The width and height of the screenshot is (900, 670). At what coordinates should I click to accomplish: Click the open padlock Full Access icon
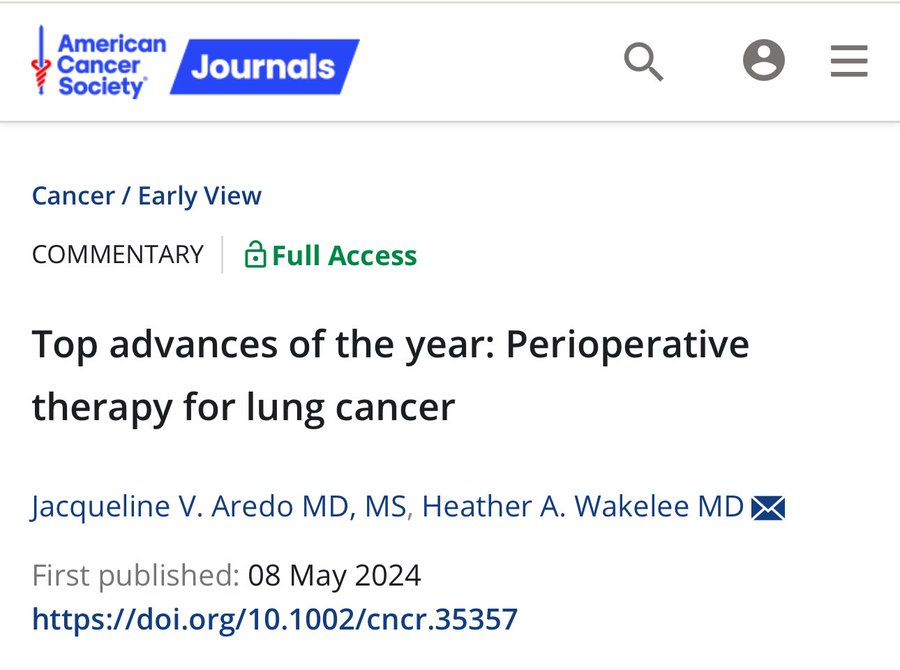255,254
